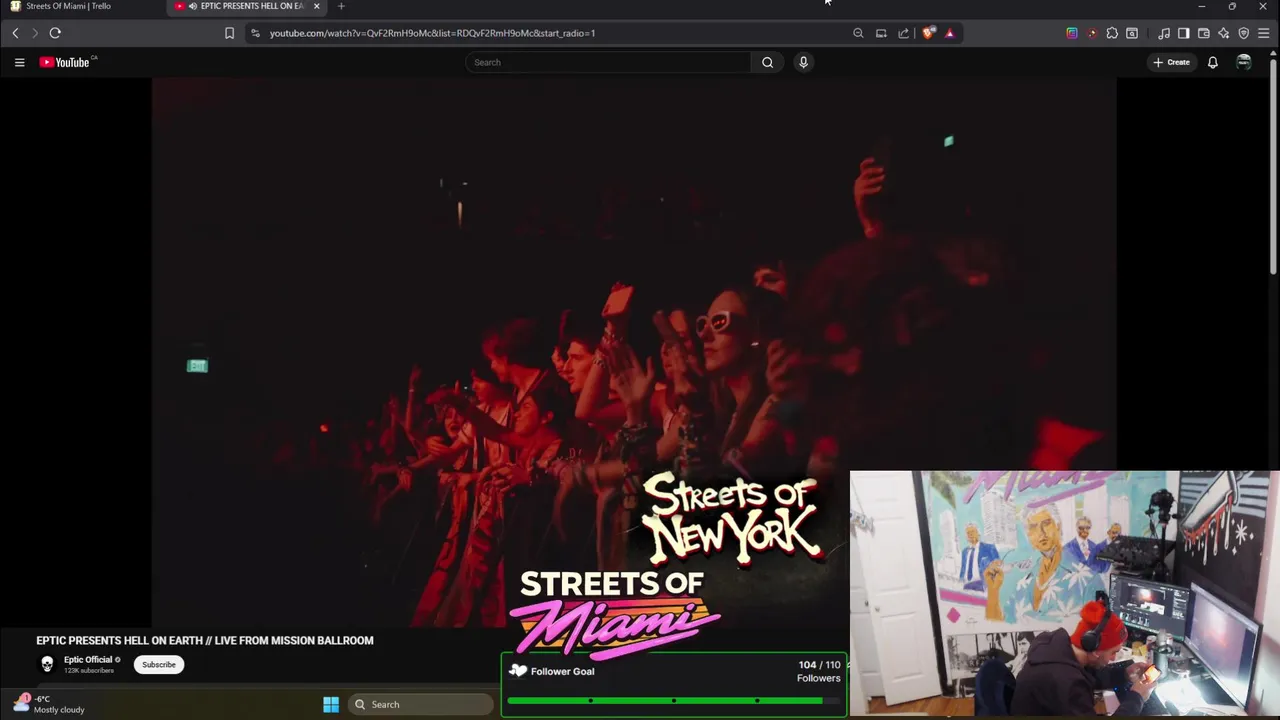Close the EPTIC YouTube tab
The width and height of the screenshot is (1280, 720).
[317, 6]
